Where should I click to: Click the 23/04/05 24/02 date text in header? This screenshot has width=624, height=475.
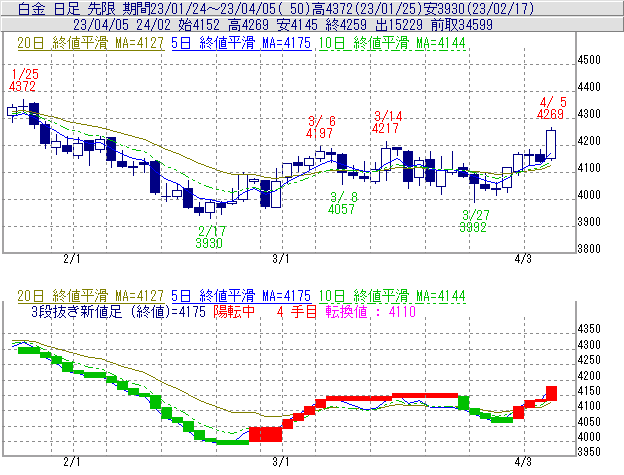point(122,25)
